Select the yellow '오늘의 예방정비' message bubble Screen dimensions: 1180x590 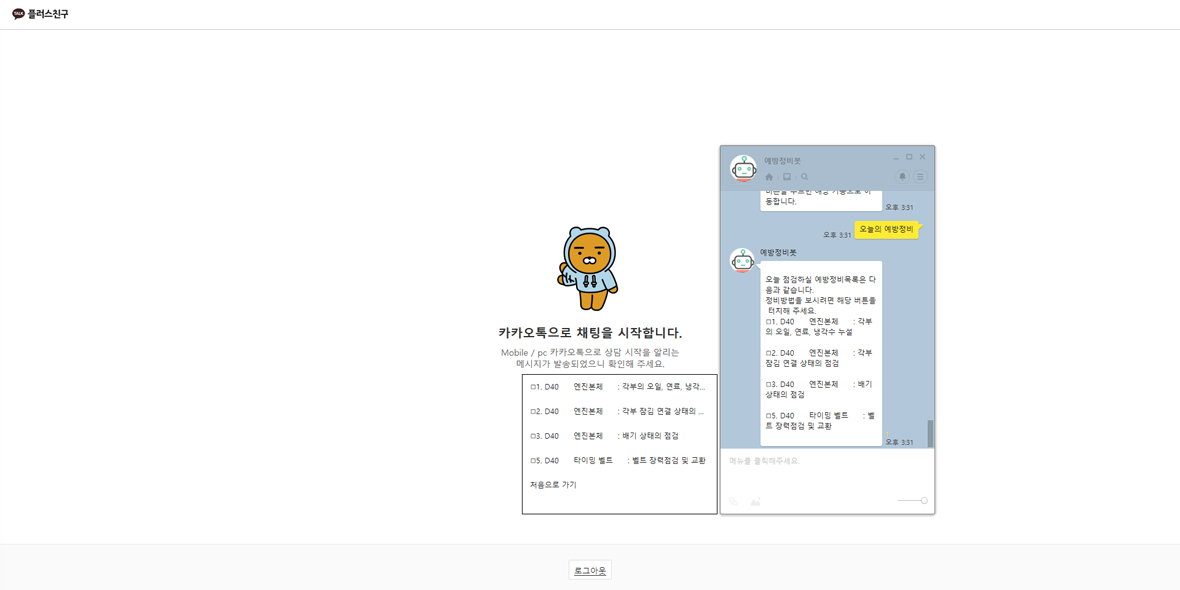click(x=887, y=230)
